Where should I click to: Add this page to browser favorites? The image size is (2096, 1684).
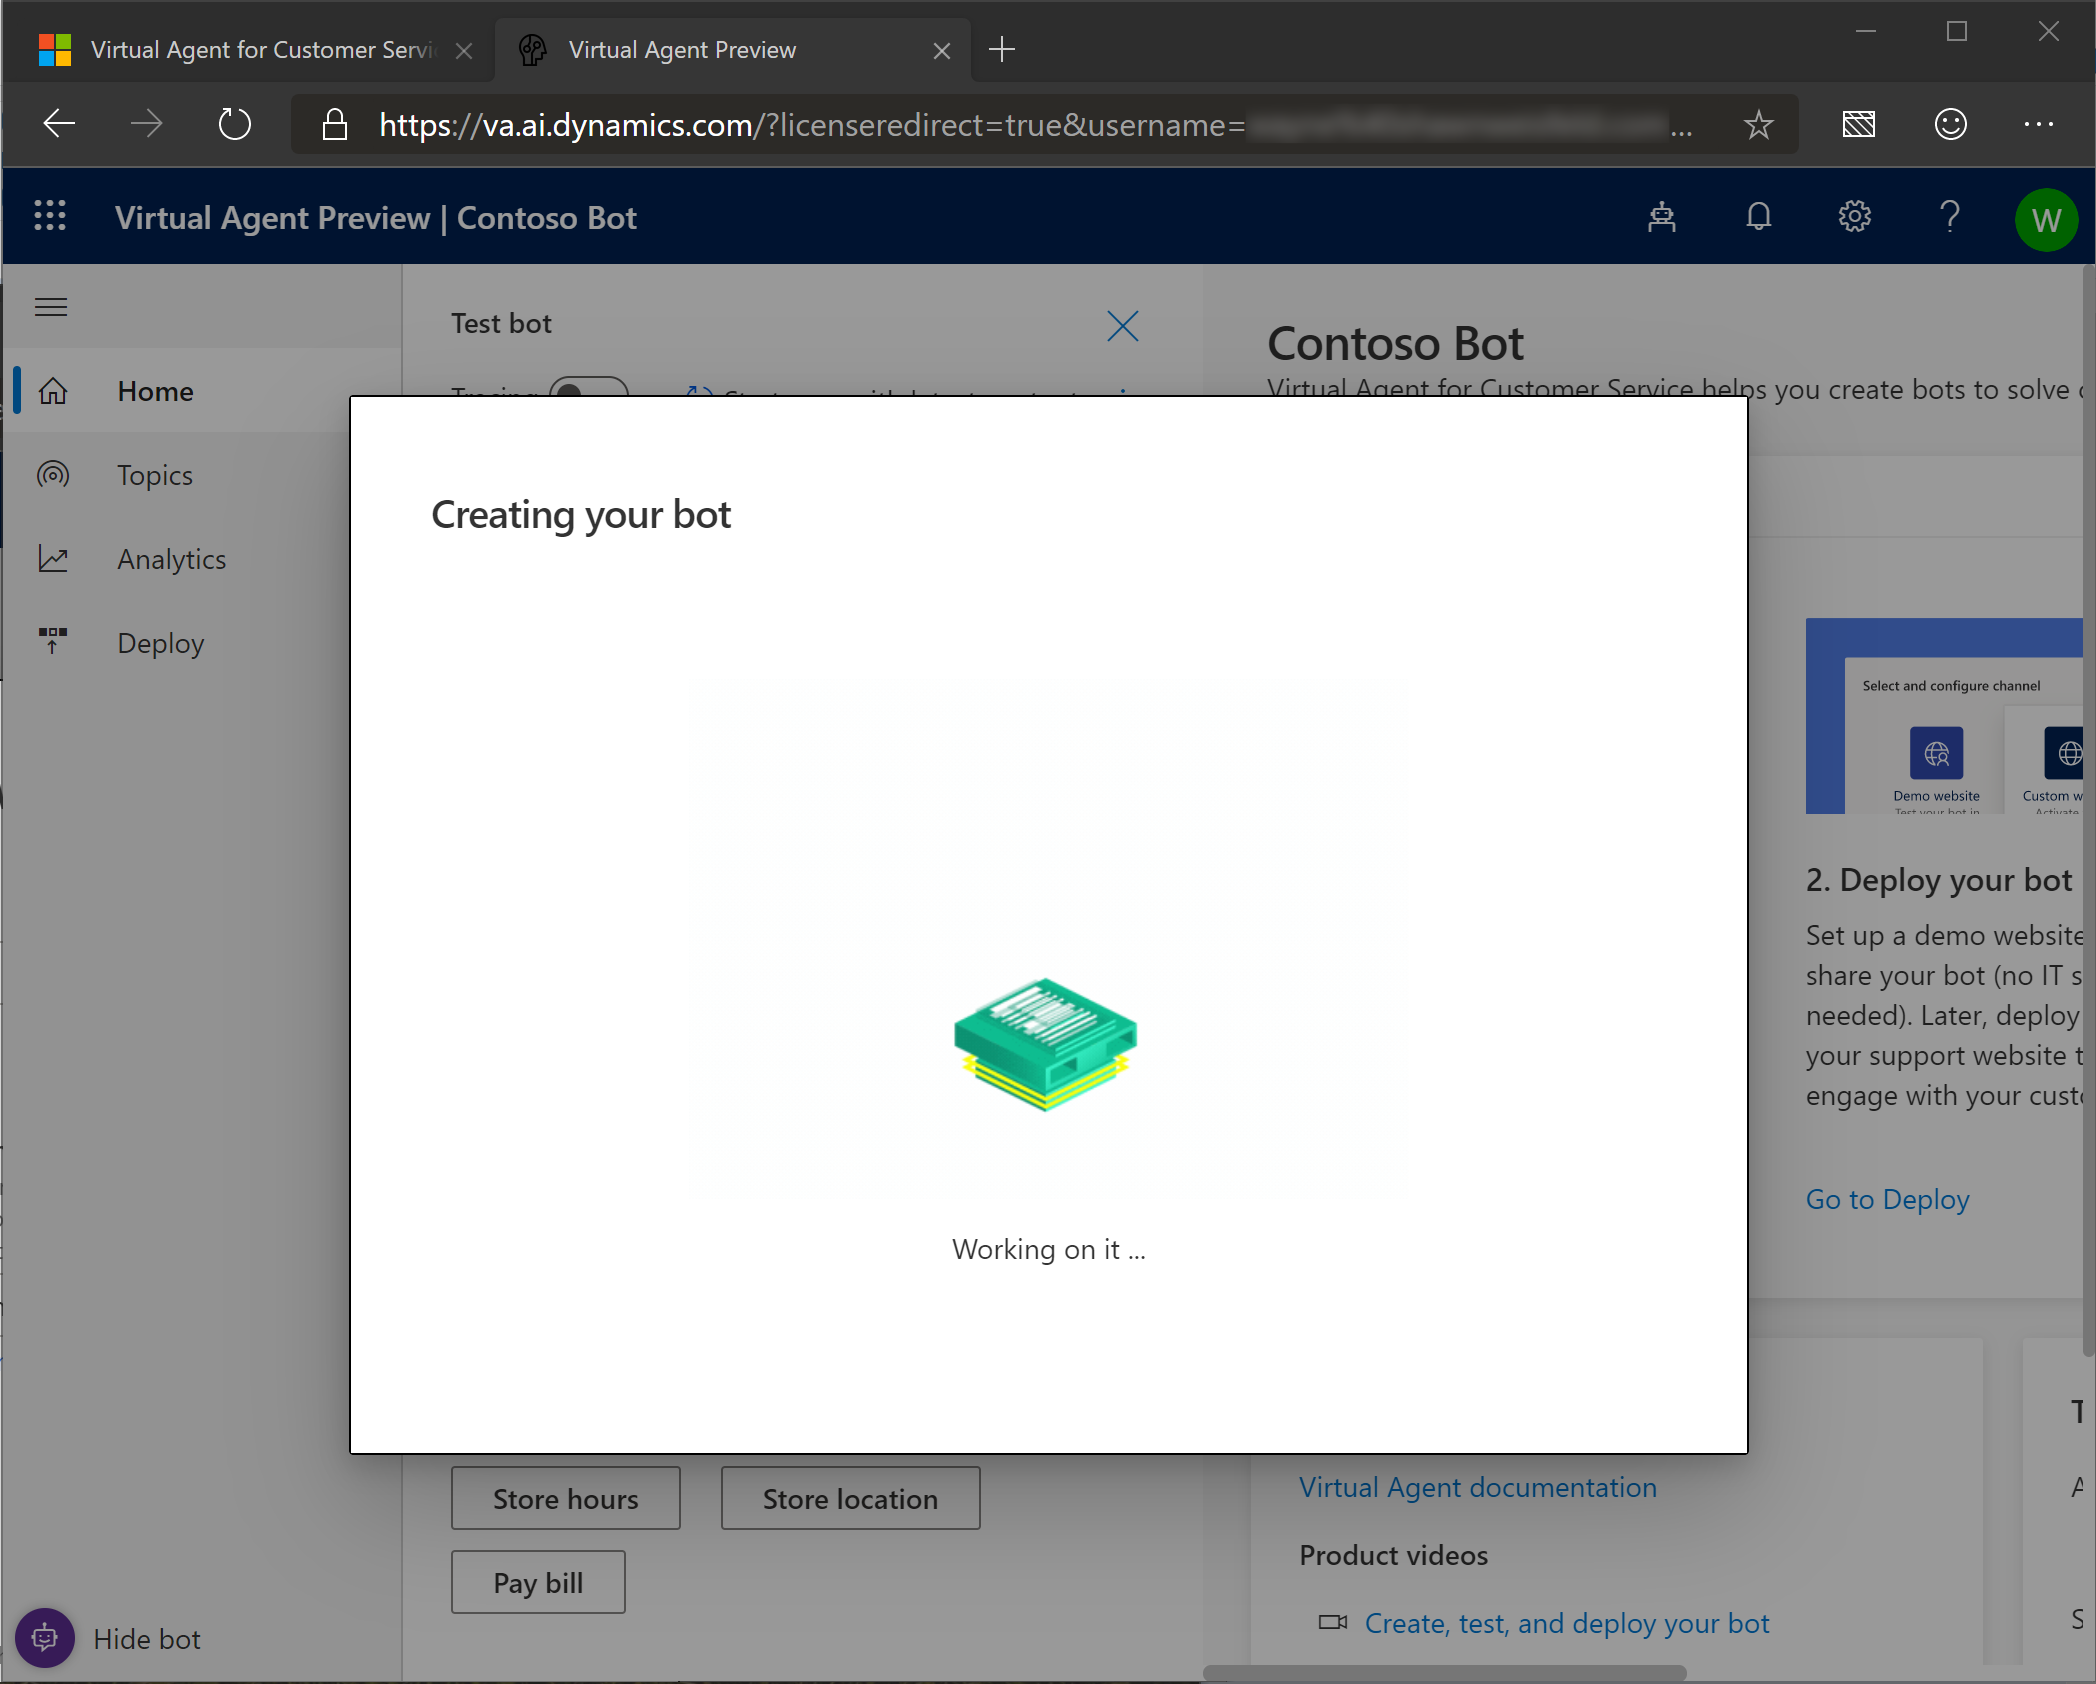click(x=1758, y=125)
